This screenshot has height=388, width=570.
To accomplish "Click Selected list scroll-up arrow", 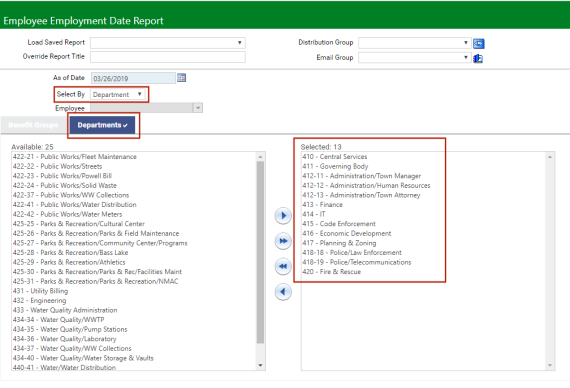I will pos(550,157).
